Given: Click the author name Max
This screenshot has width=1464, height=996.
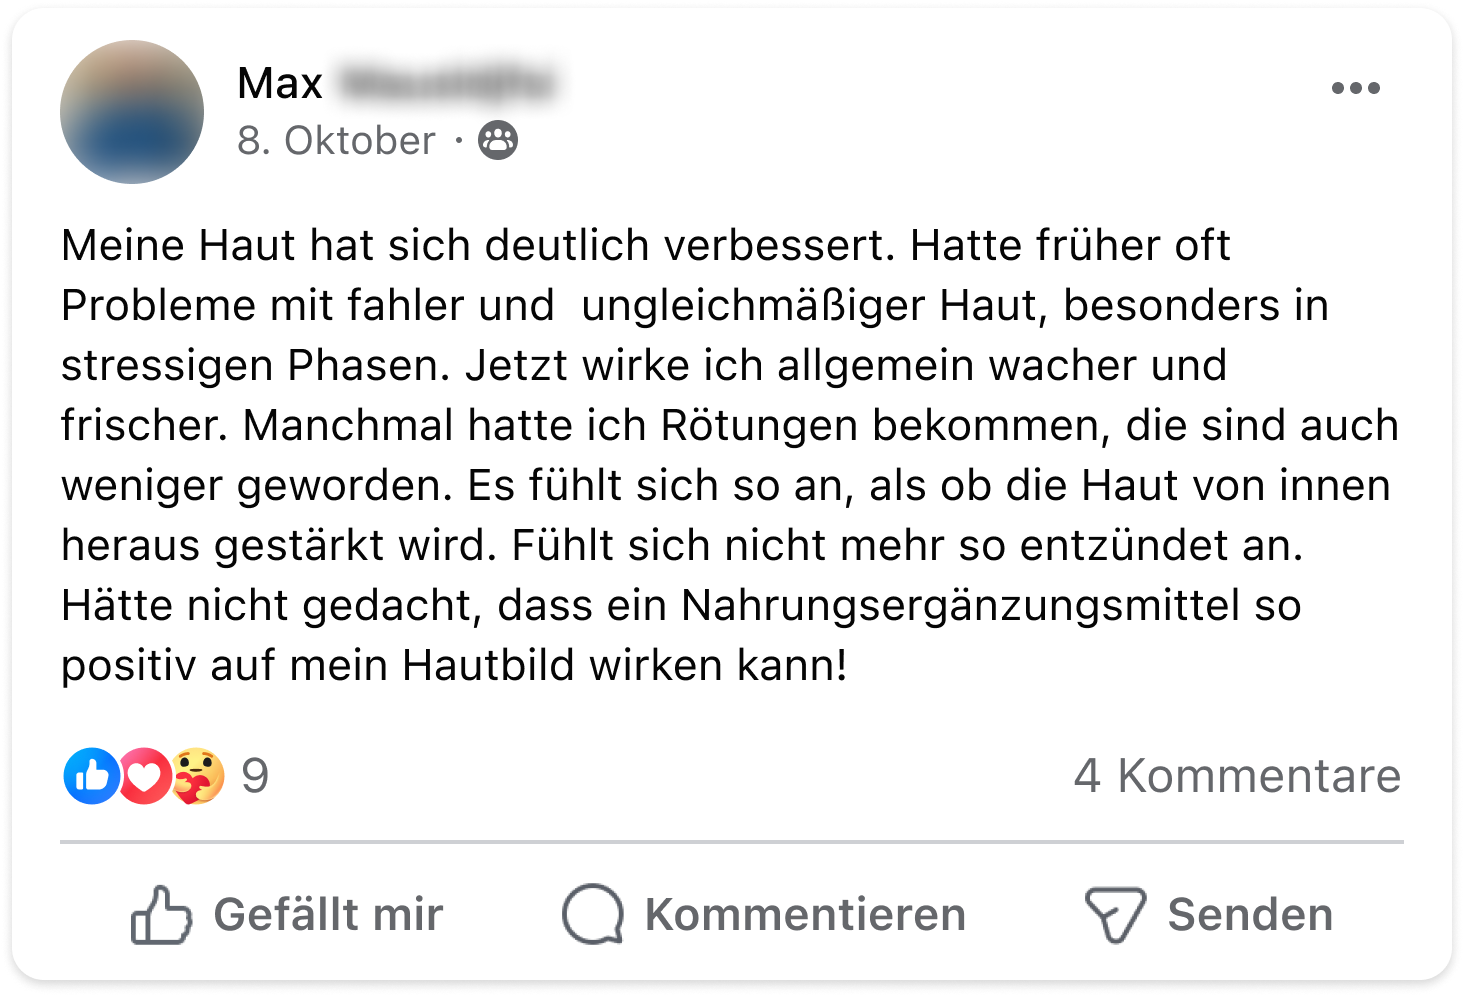Looking at the screenshot, I should [280, 84].
